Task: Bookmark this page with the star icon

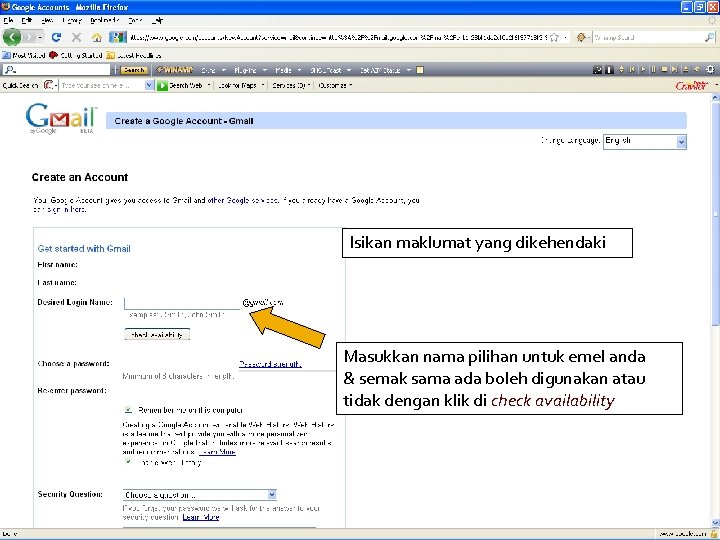Action: tap(555, 37)
